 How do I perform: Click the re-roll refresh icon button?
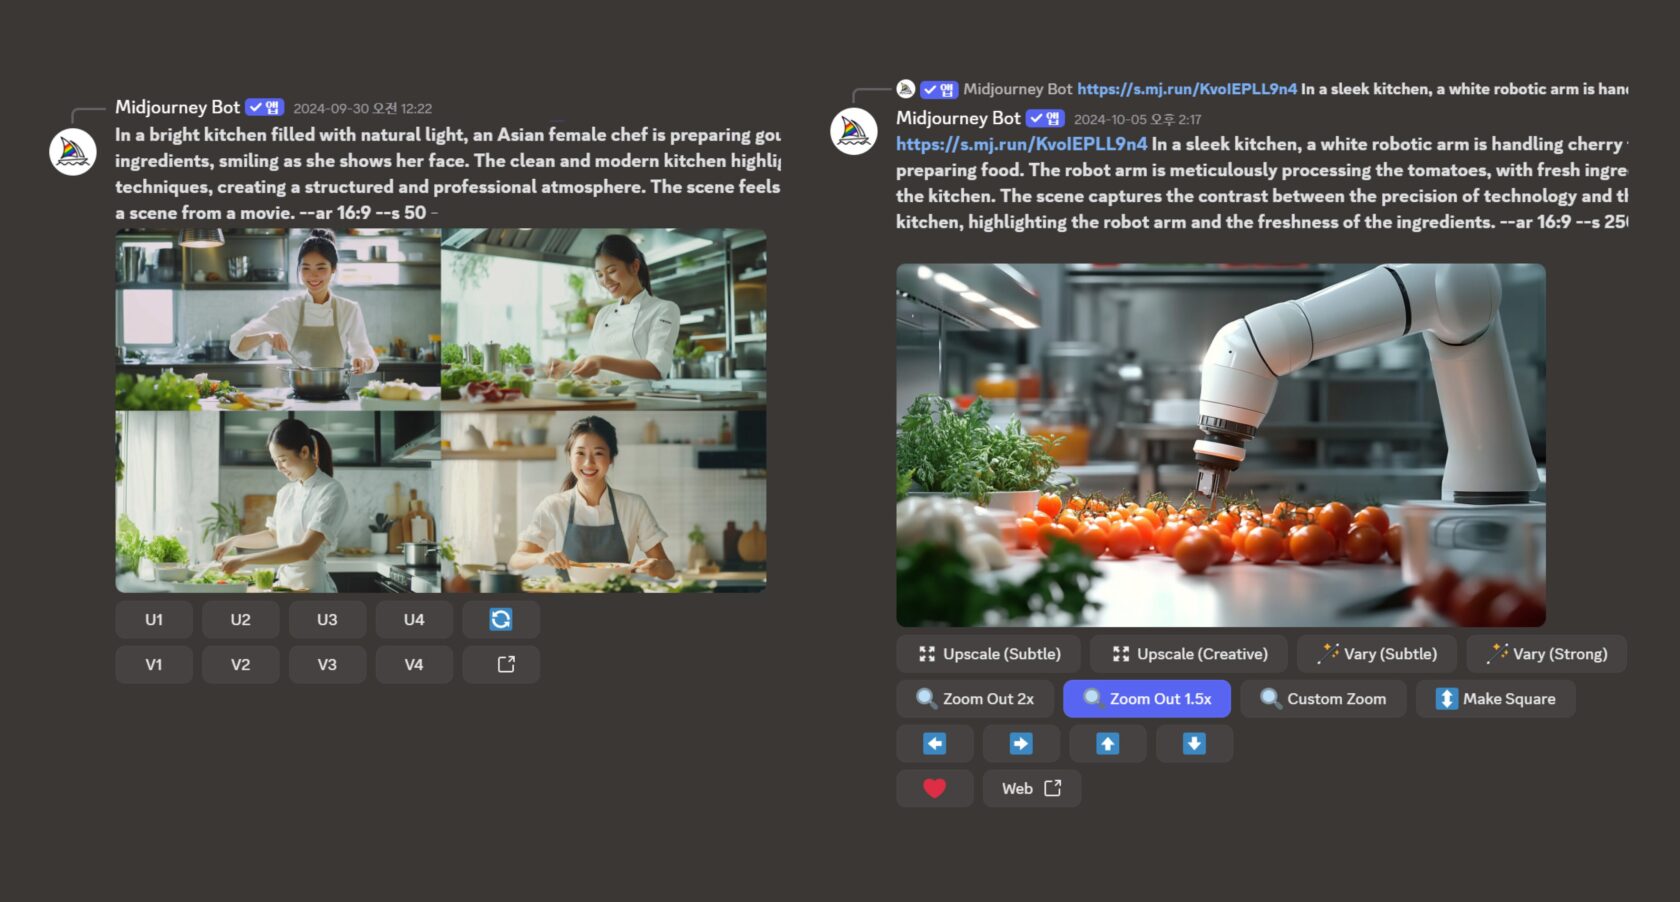(x=501, y=620)
